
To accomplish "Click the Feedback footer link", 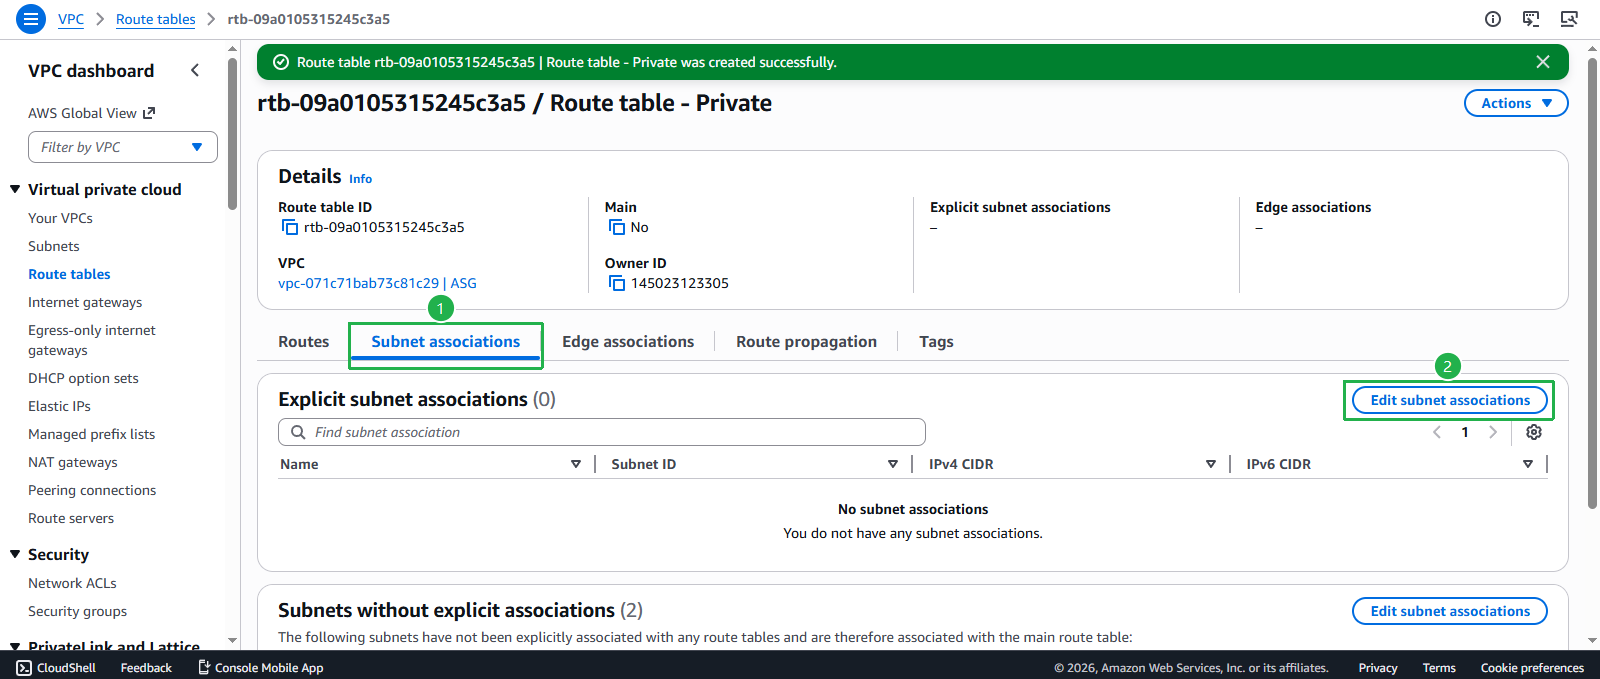I will click(x=146, y=668).
